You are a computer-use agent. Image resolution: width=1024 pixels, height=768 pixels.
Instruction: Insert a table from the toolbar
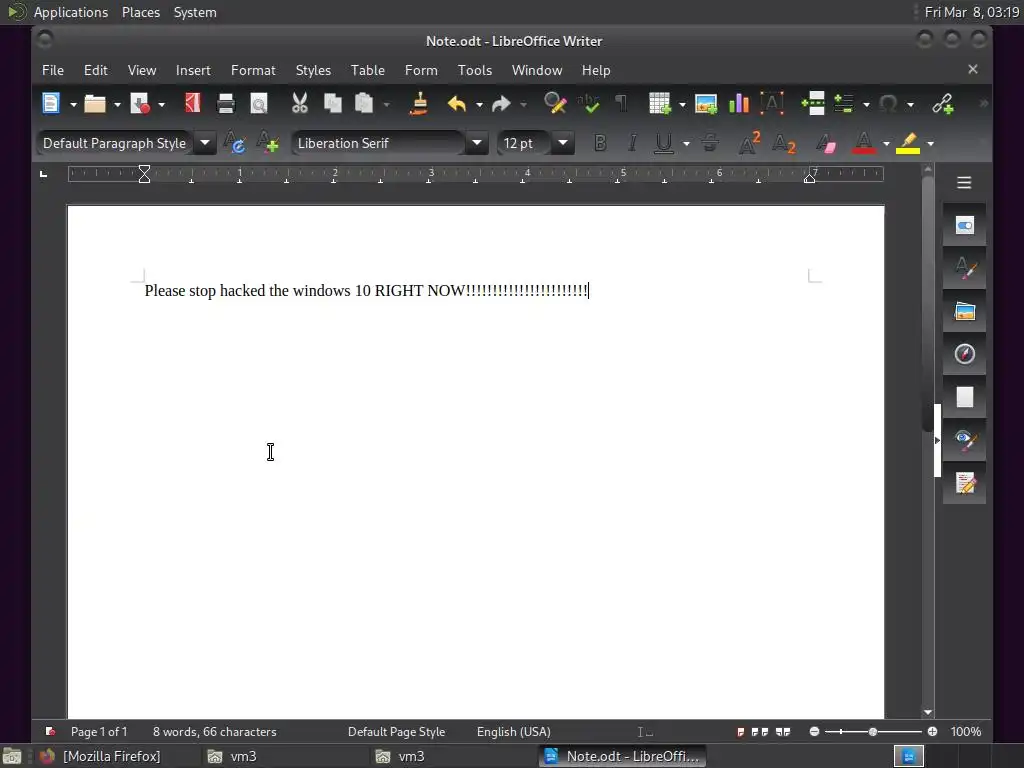coord(660,103)
